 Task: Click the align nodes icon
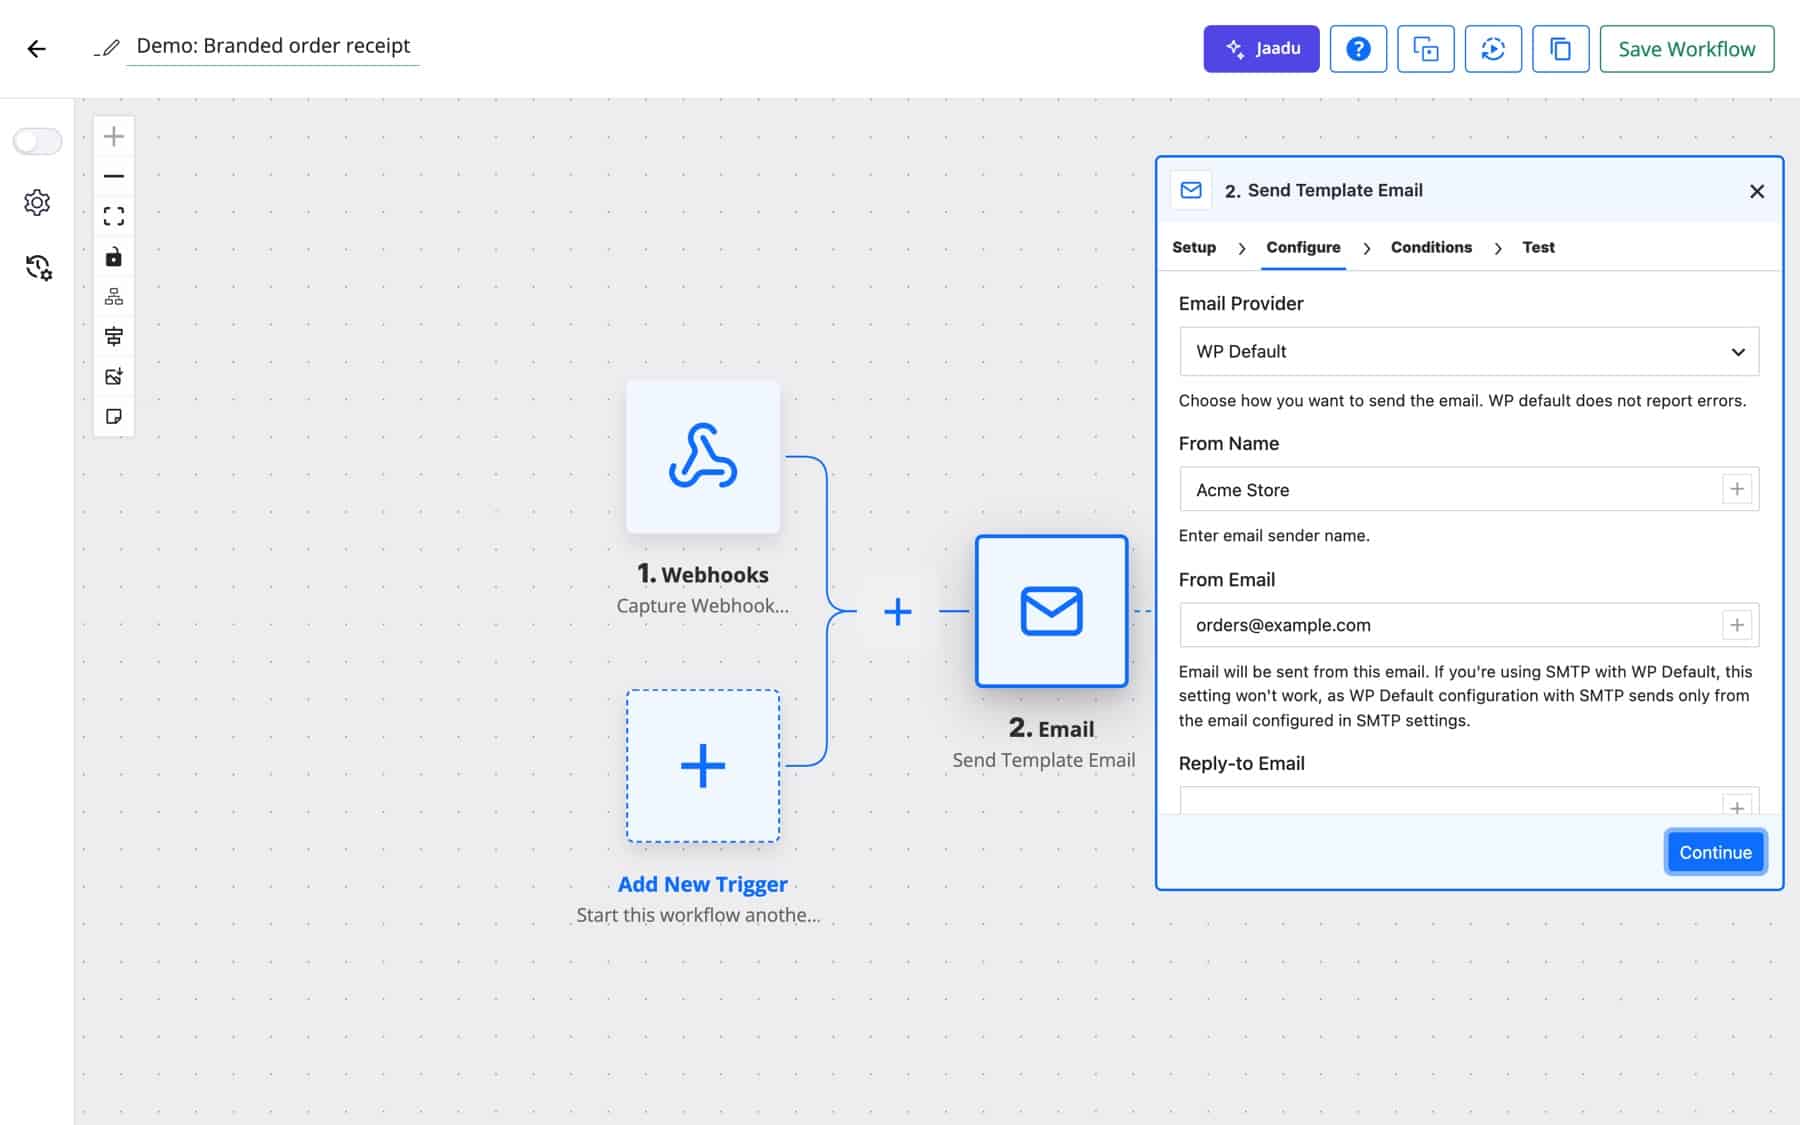pos(114,336)
